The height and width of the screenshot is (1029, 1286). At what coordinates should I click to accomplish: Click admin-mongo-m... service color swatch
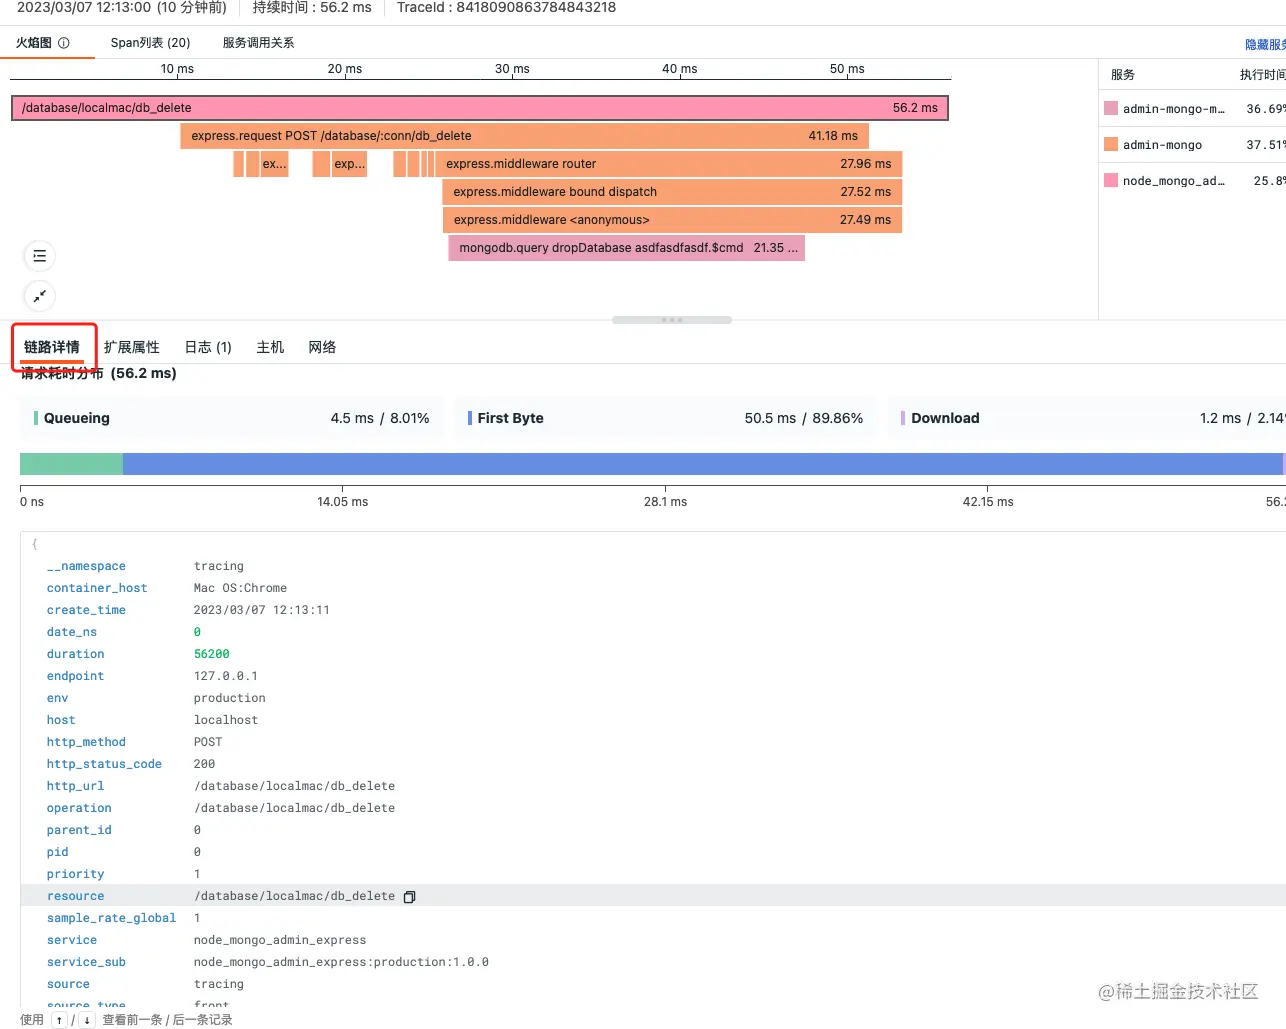click(1111, 108)
